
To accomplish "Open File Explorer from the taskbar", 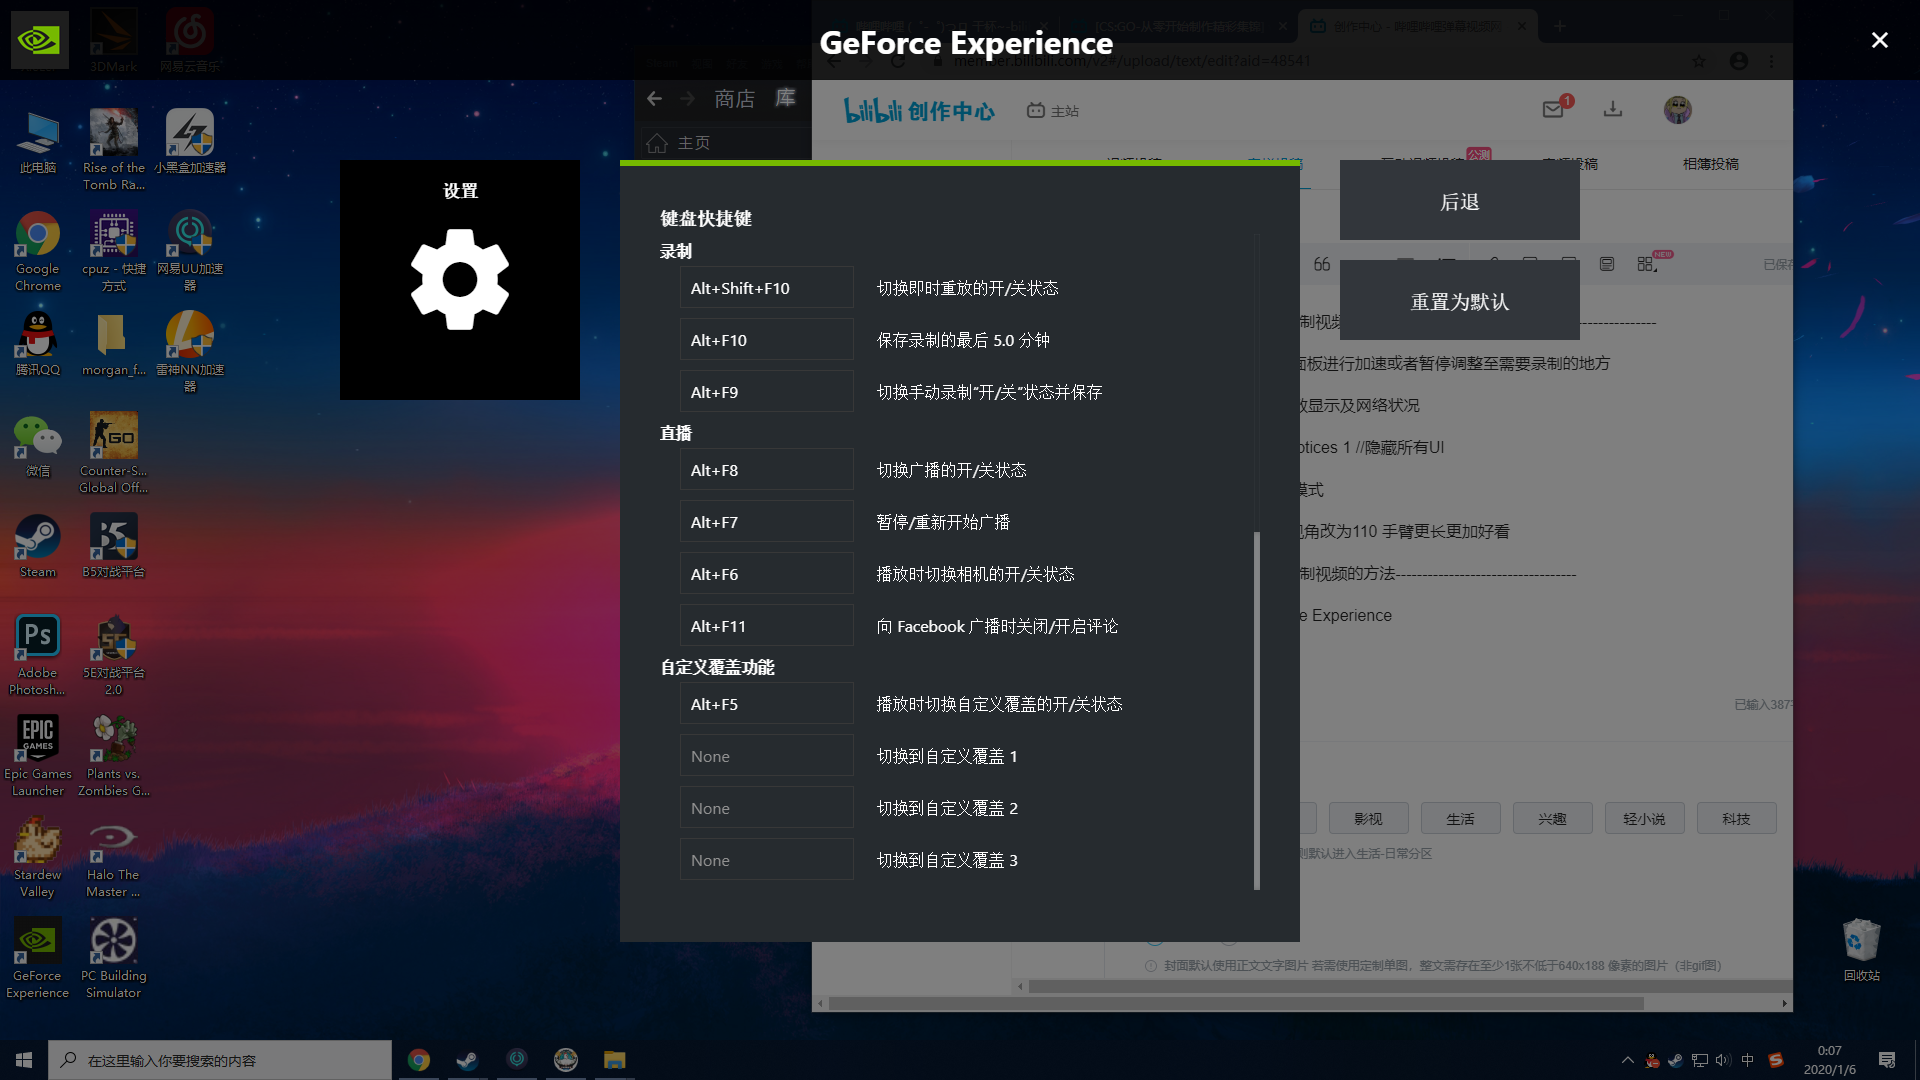I will pos(614,1059).
